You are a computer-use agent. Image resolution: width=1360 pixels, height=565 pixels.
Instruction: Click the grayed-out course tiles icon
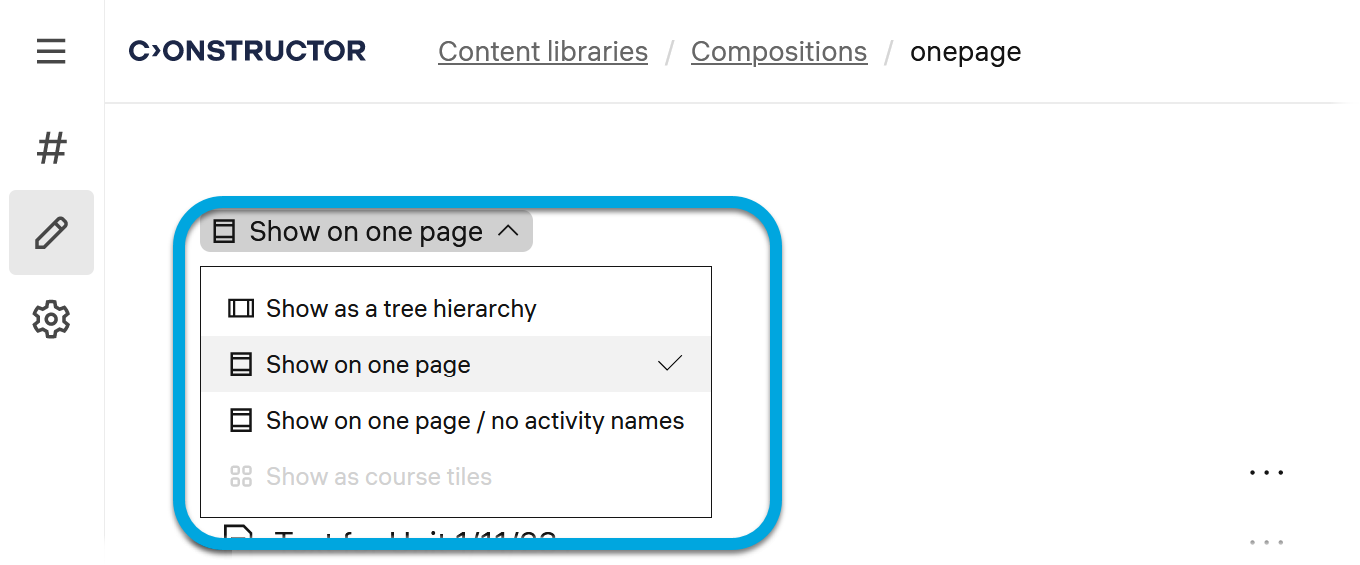240,477
